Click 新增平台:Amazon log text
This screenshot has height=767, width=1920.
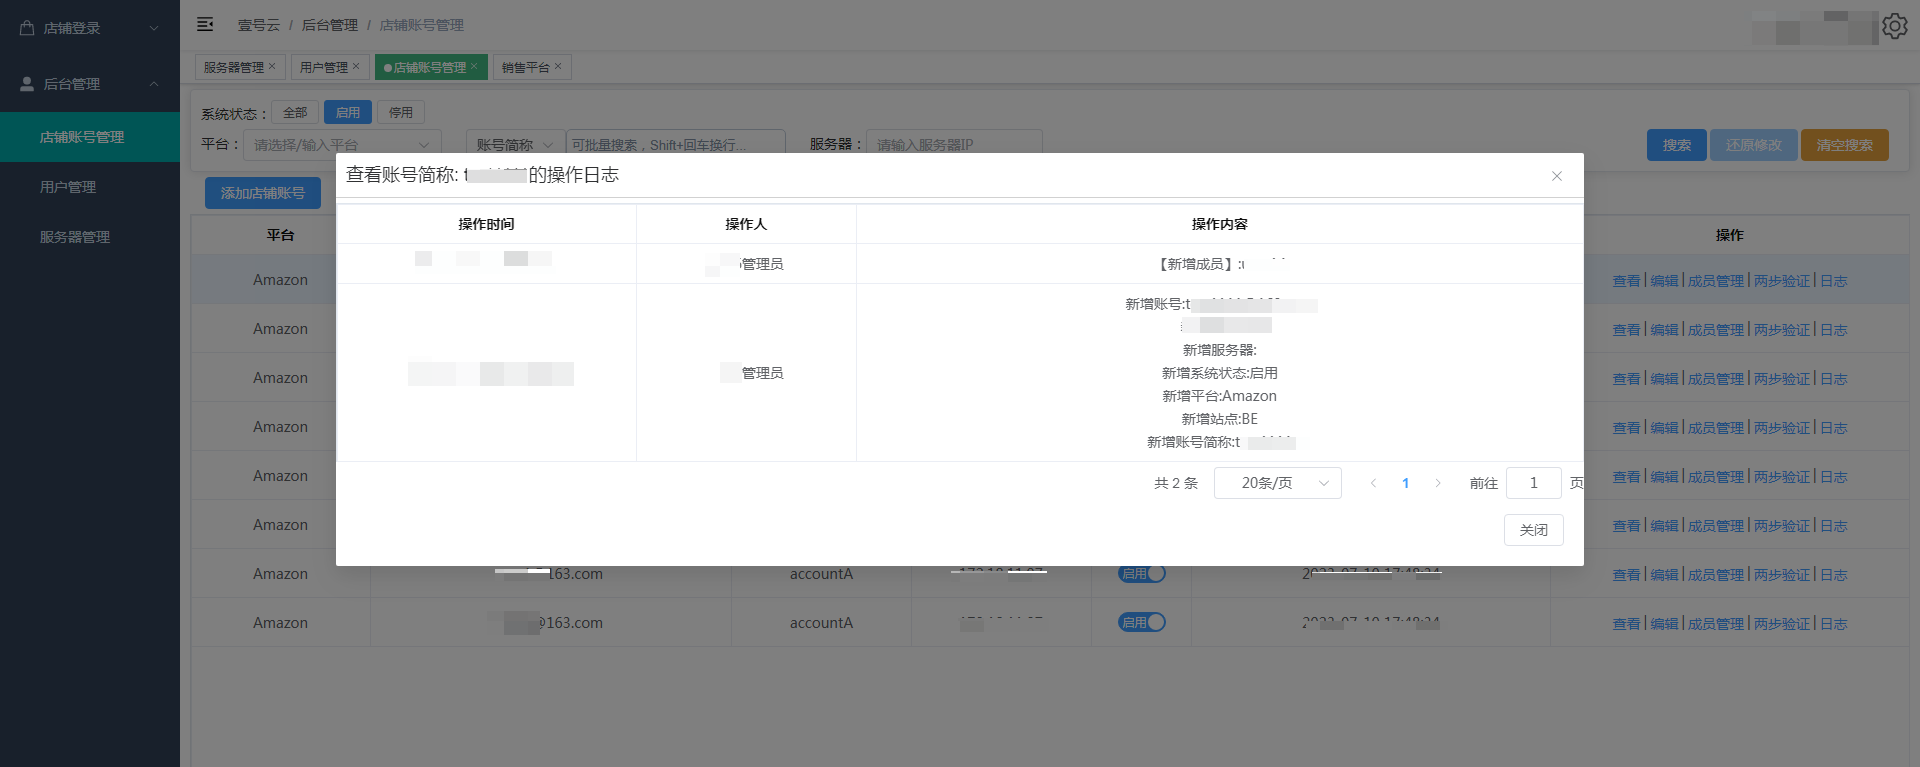click(x=1219, y=396)
